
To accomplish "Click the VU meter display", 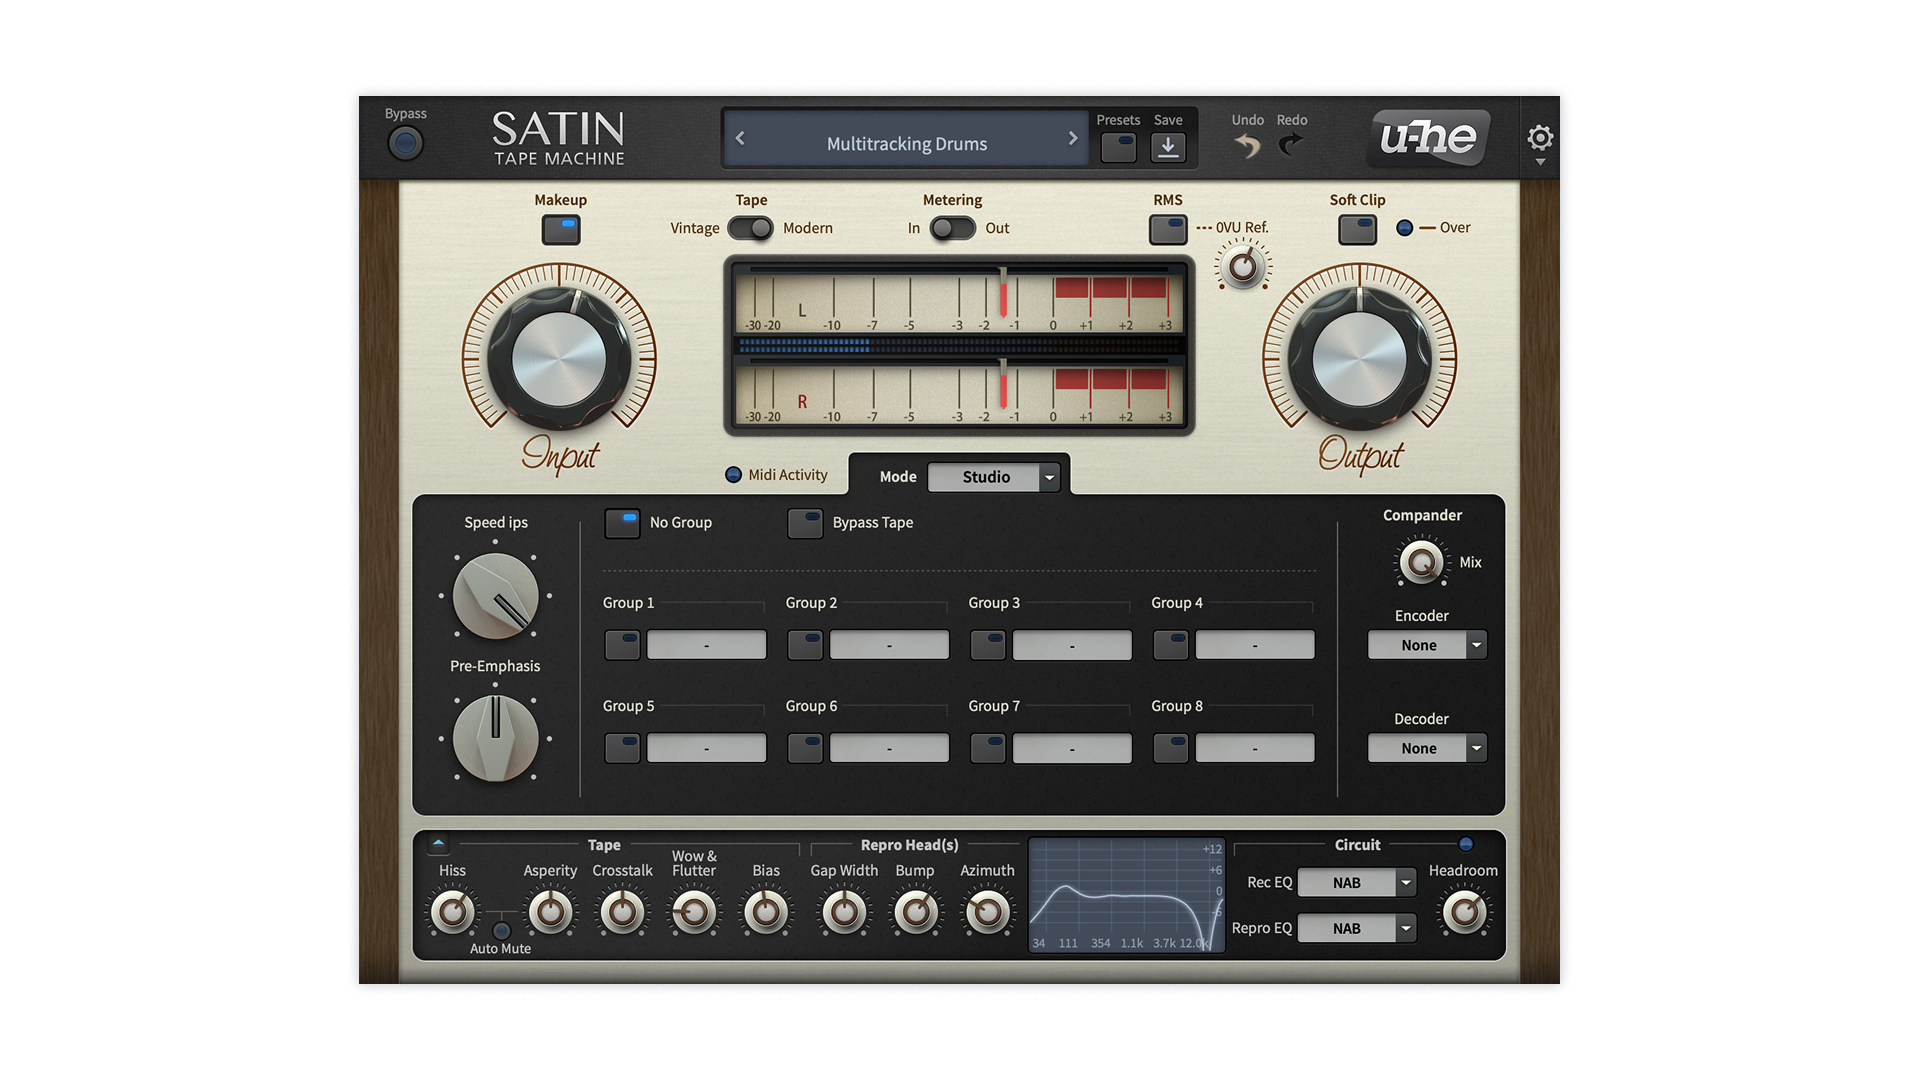I will pos(959,346).
